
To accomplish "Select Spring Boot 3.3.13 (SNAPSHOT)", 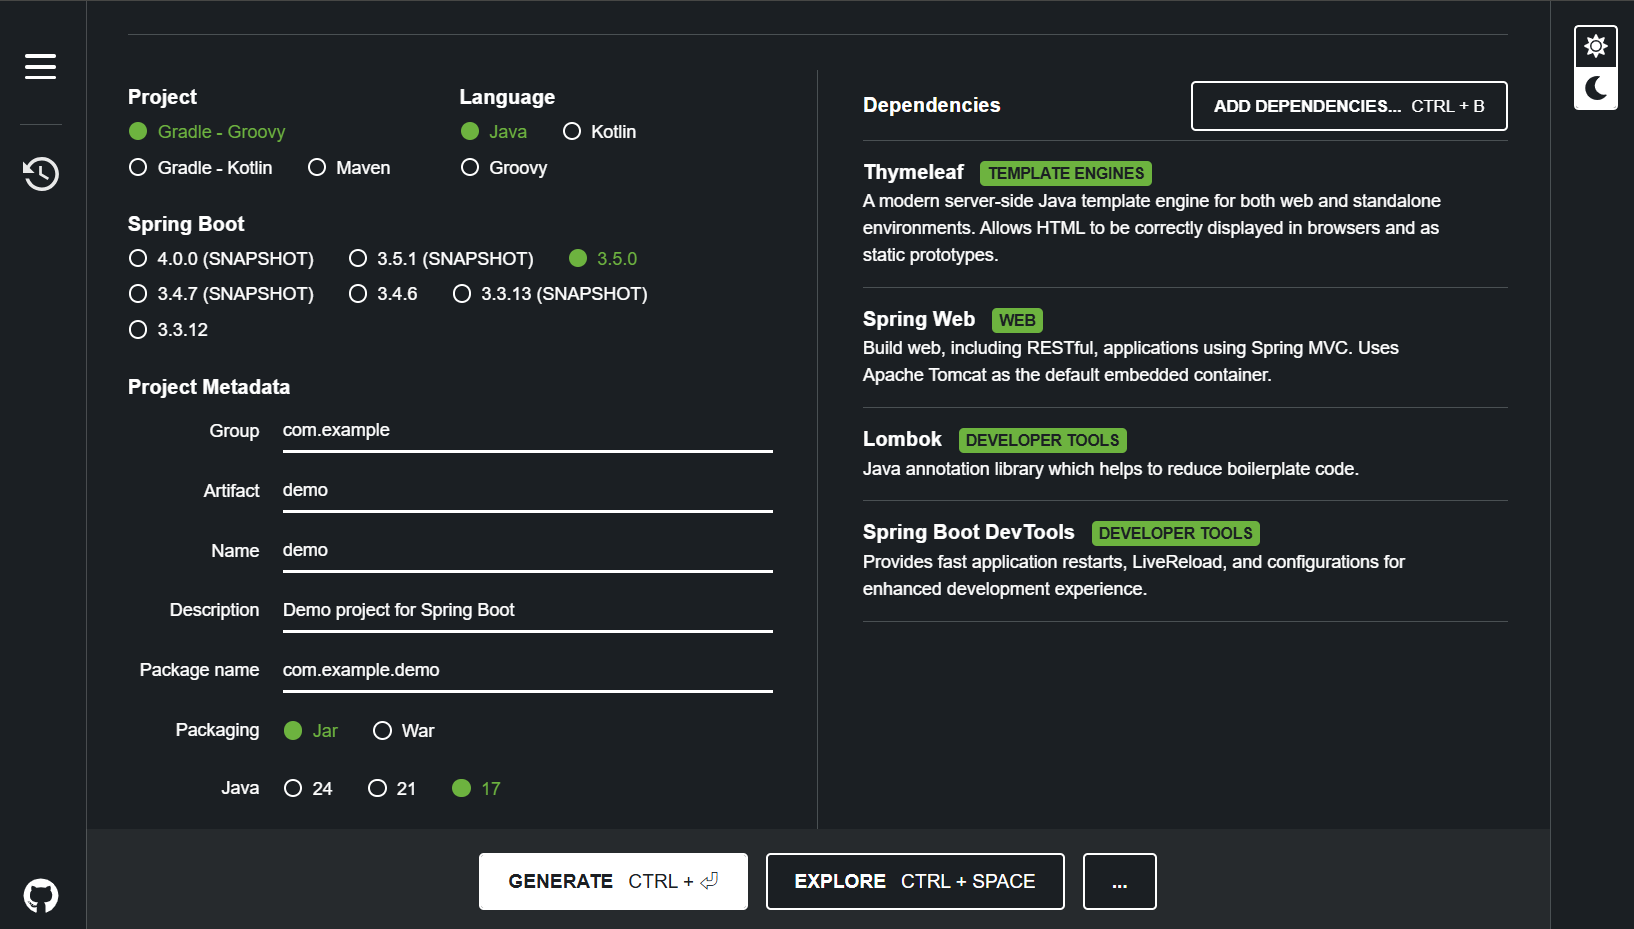I will (x=550, y=294).
